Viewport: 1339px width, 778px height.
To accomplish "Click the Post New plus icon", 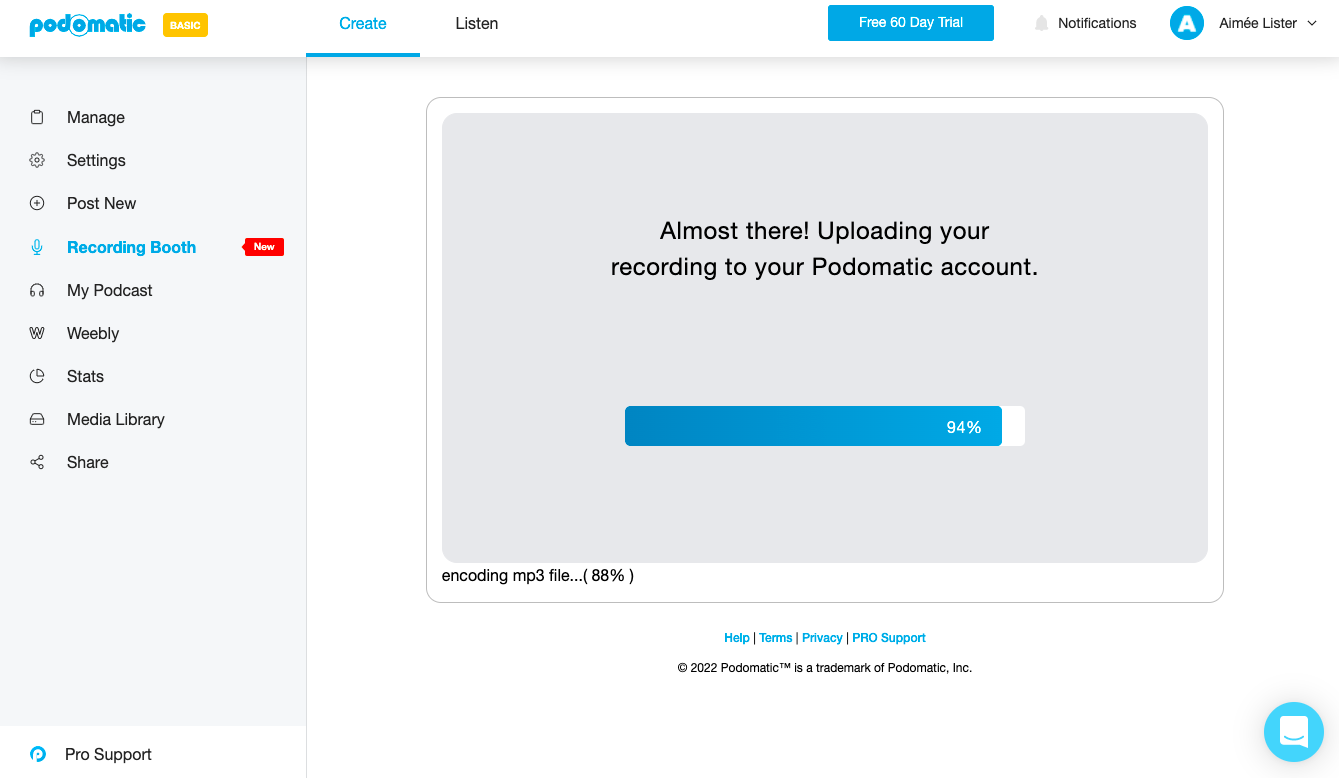I will (37, 203).
